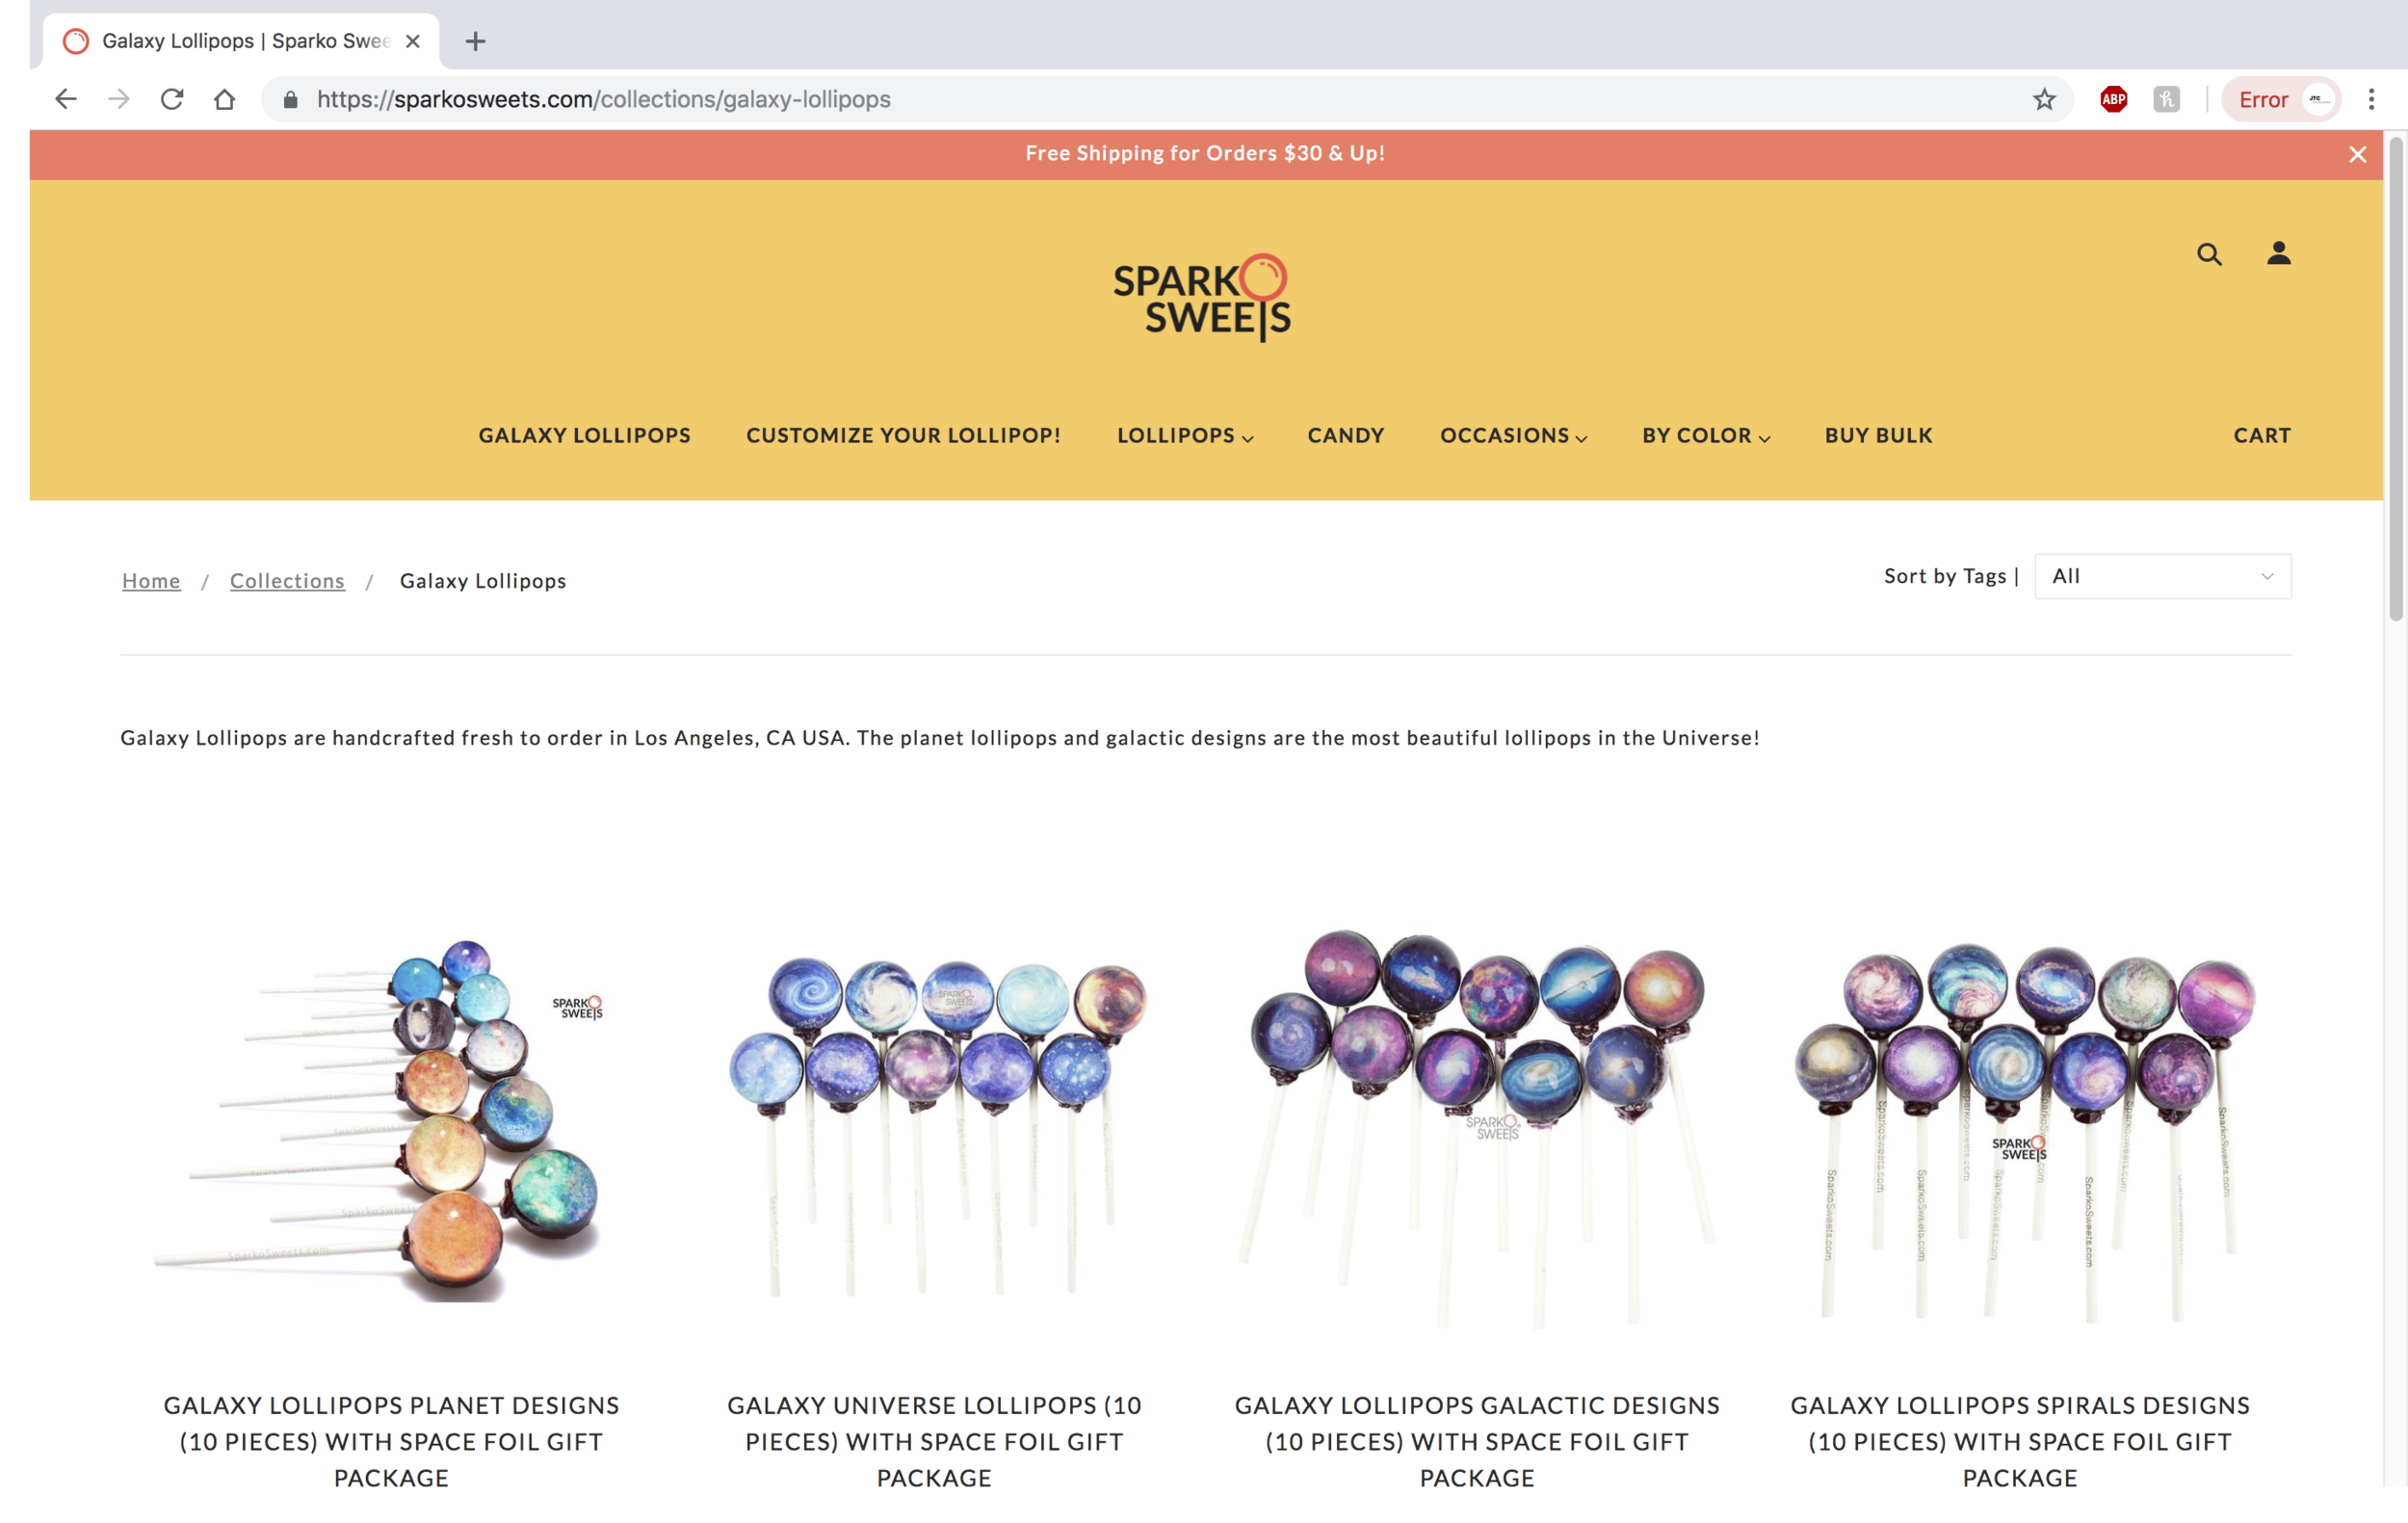The image size is (2408, 1523).
Task: Open the browser home page
Action: coord(225,99)
